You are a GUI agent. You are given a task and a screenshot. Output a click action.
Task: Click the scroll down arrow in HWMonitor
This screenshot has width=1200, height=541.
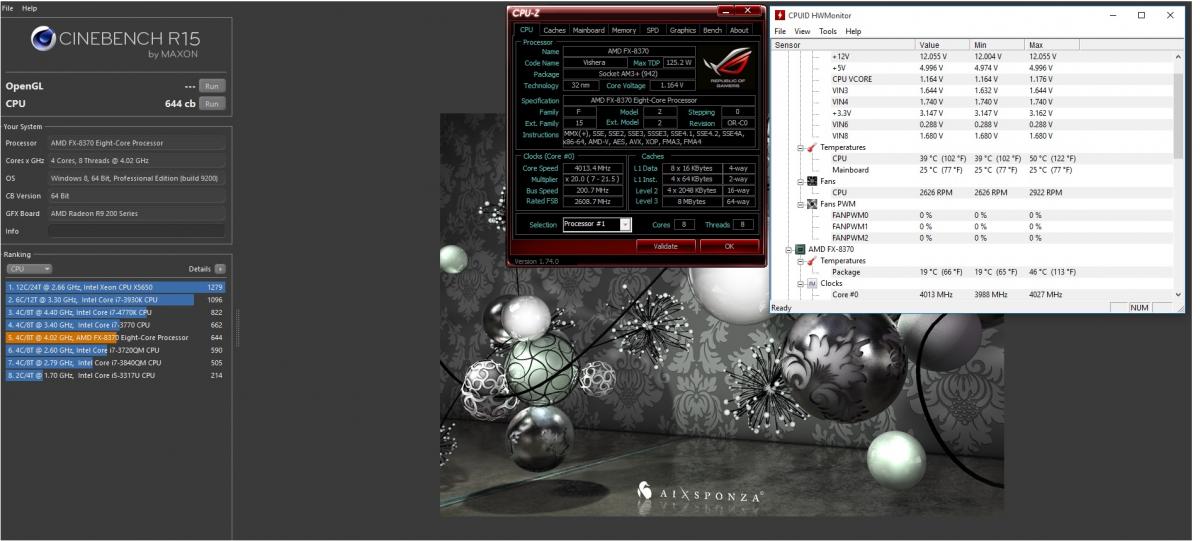1180,295
